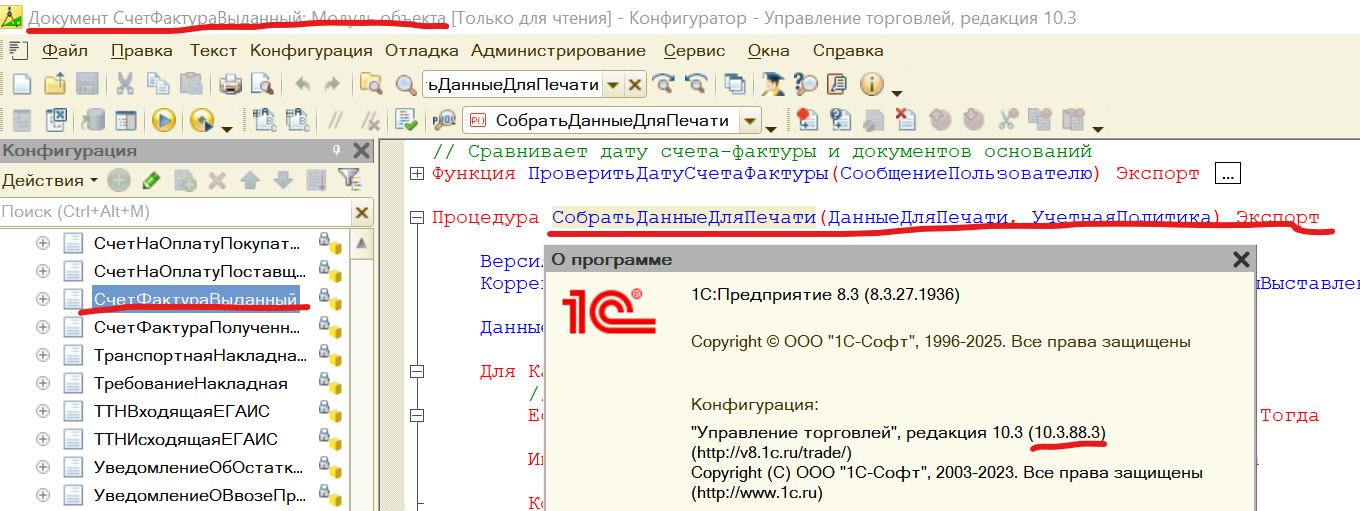
Task: Open the configuration window icon
Action: (x=126, y=121)
